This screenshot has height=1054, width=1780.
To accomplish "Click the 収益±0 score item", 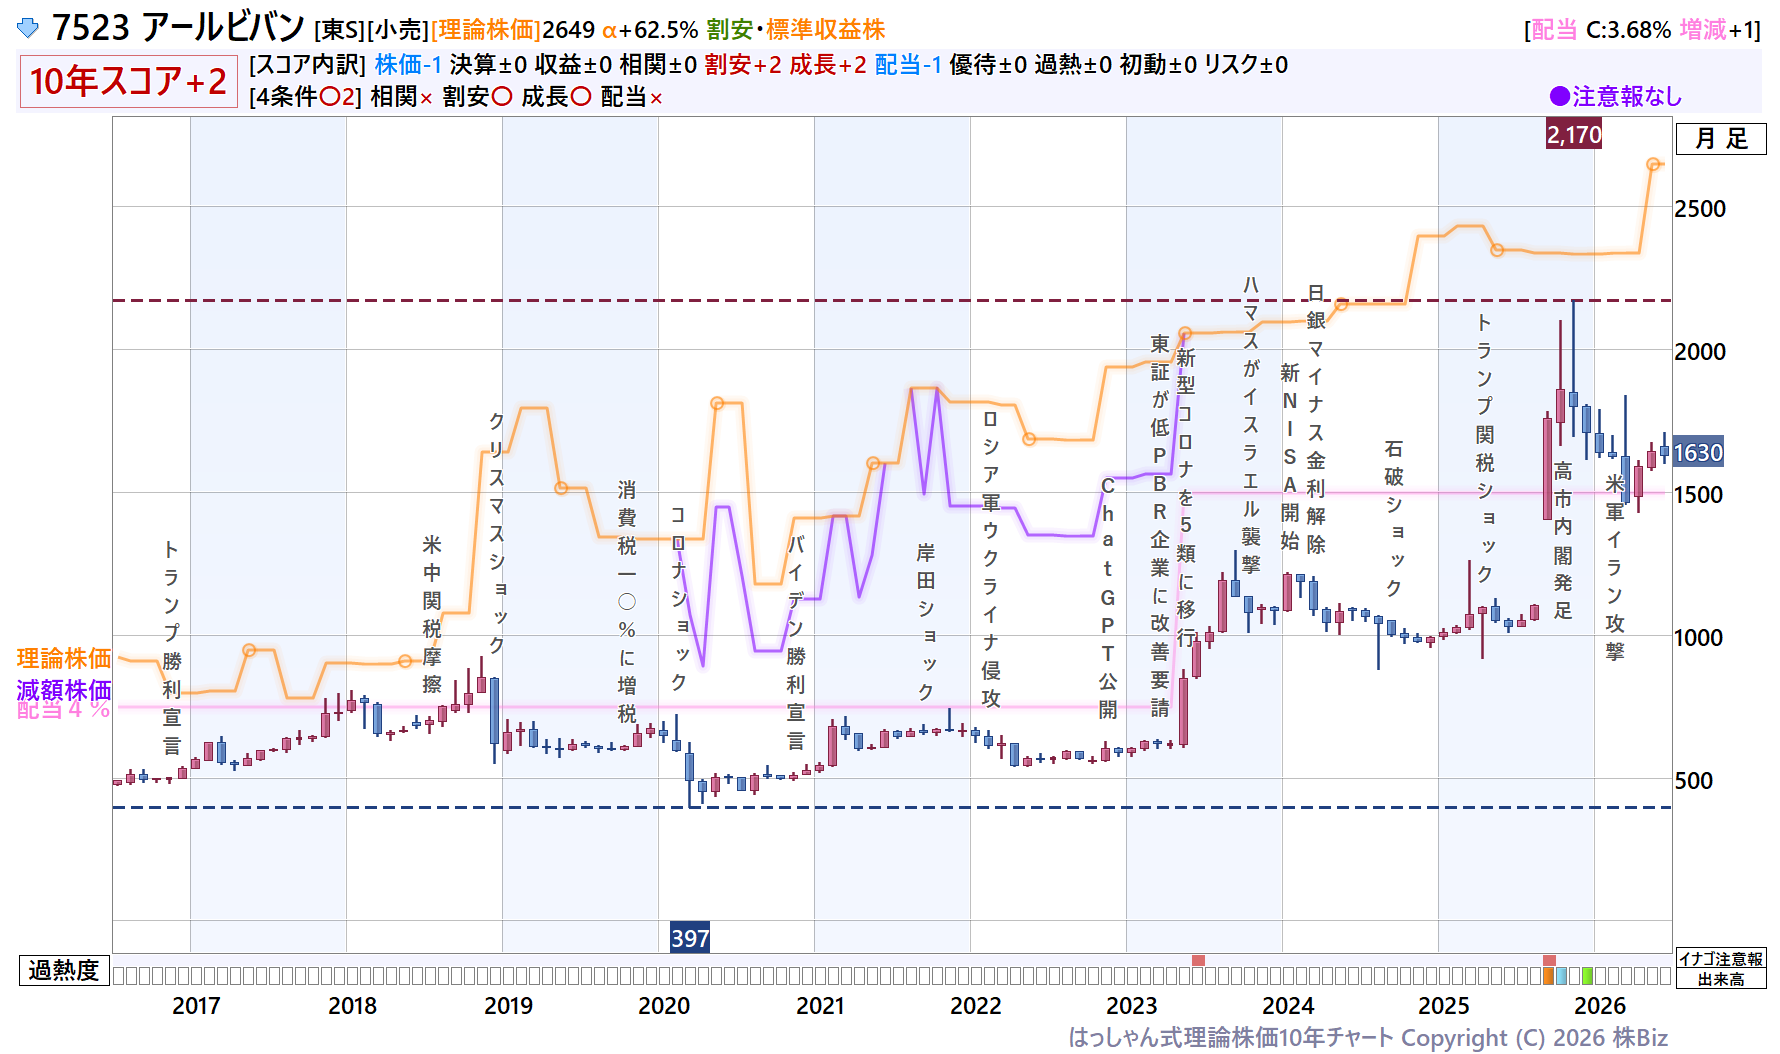I will pyautogui.click(x=573, y=65).
